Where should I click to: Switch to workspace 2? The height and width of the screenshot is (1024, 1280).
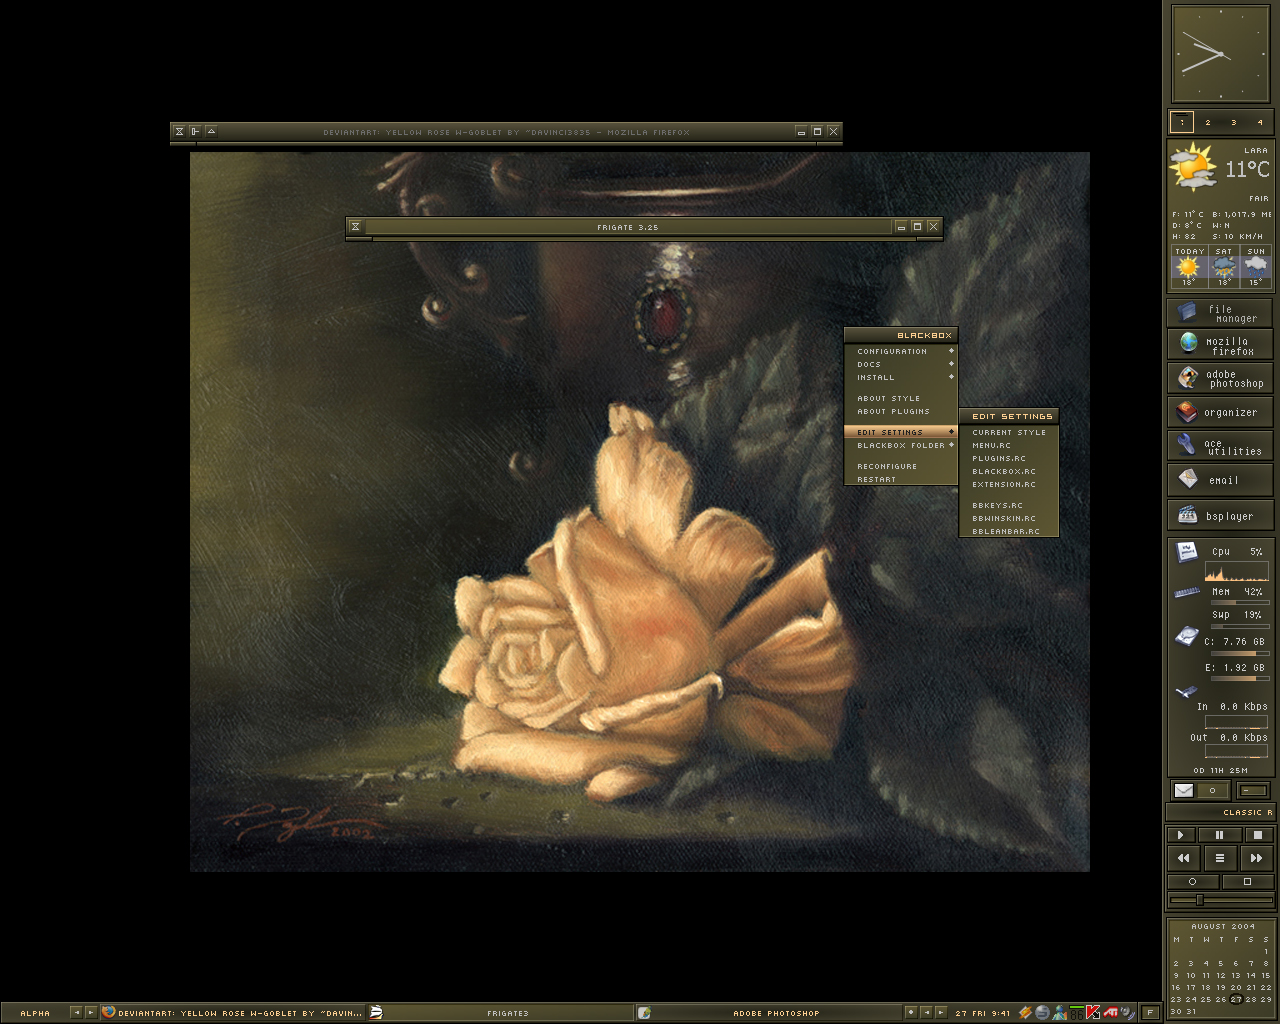coord(1208,122)
